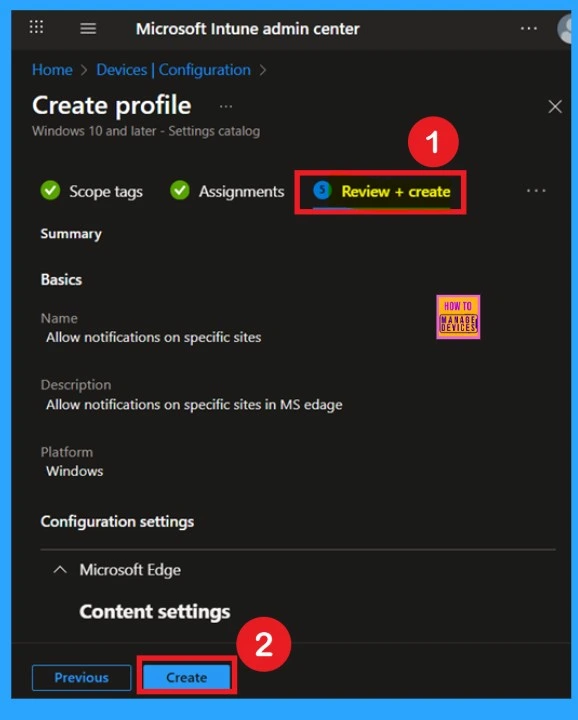Open the ellipsis next to Create profile
The height and width of the screenshot is (720, 578).
coord(225,107)
